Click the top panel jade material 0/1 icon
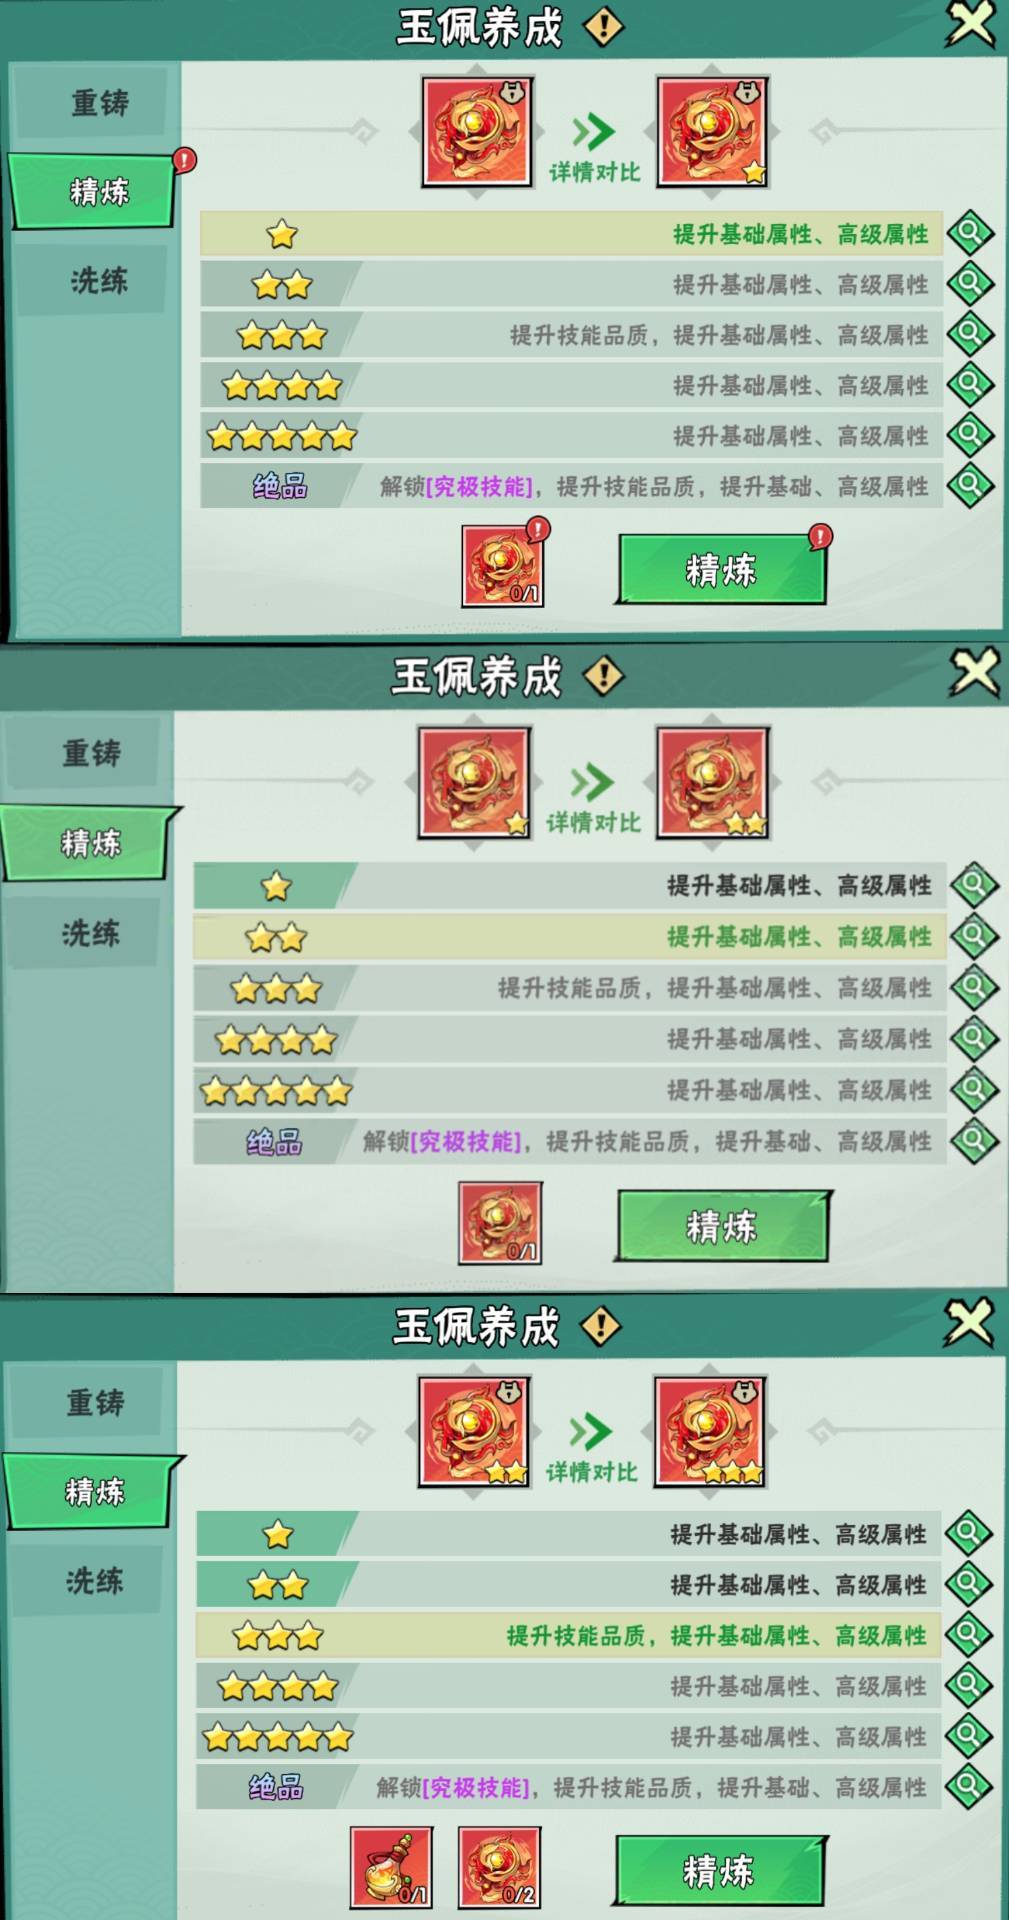This screenshot has height=1920, width=1009. 502,567
